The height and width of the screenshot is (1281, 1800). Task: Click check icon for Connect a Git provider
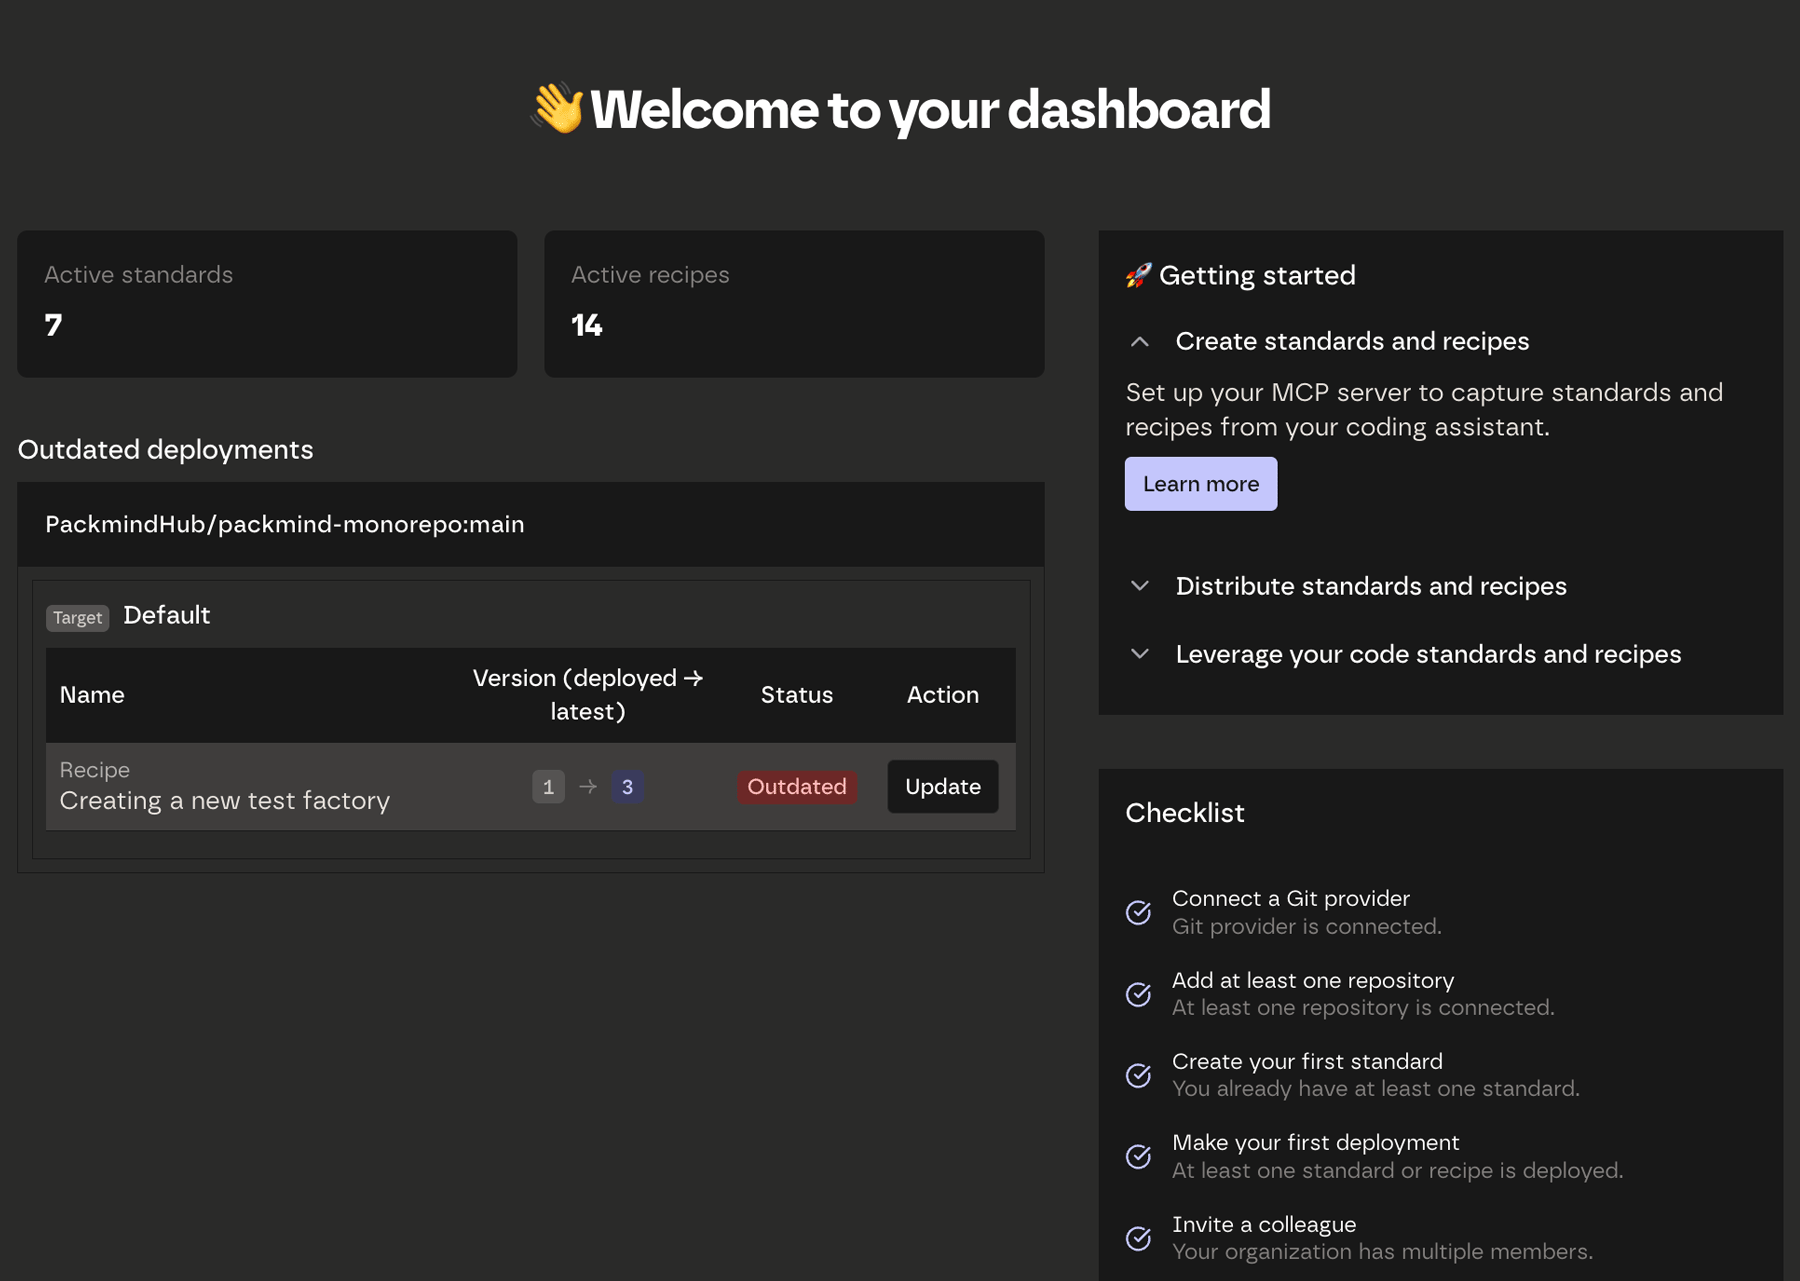click(1138, 912)
